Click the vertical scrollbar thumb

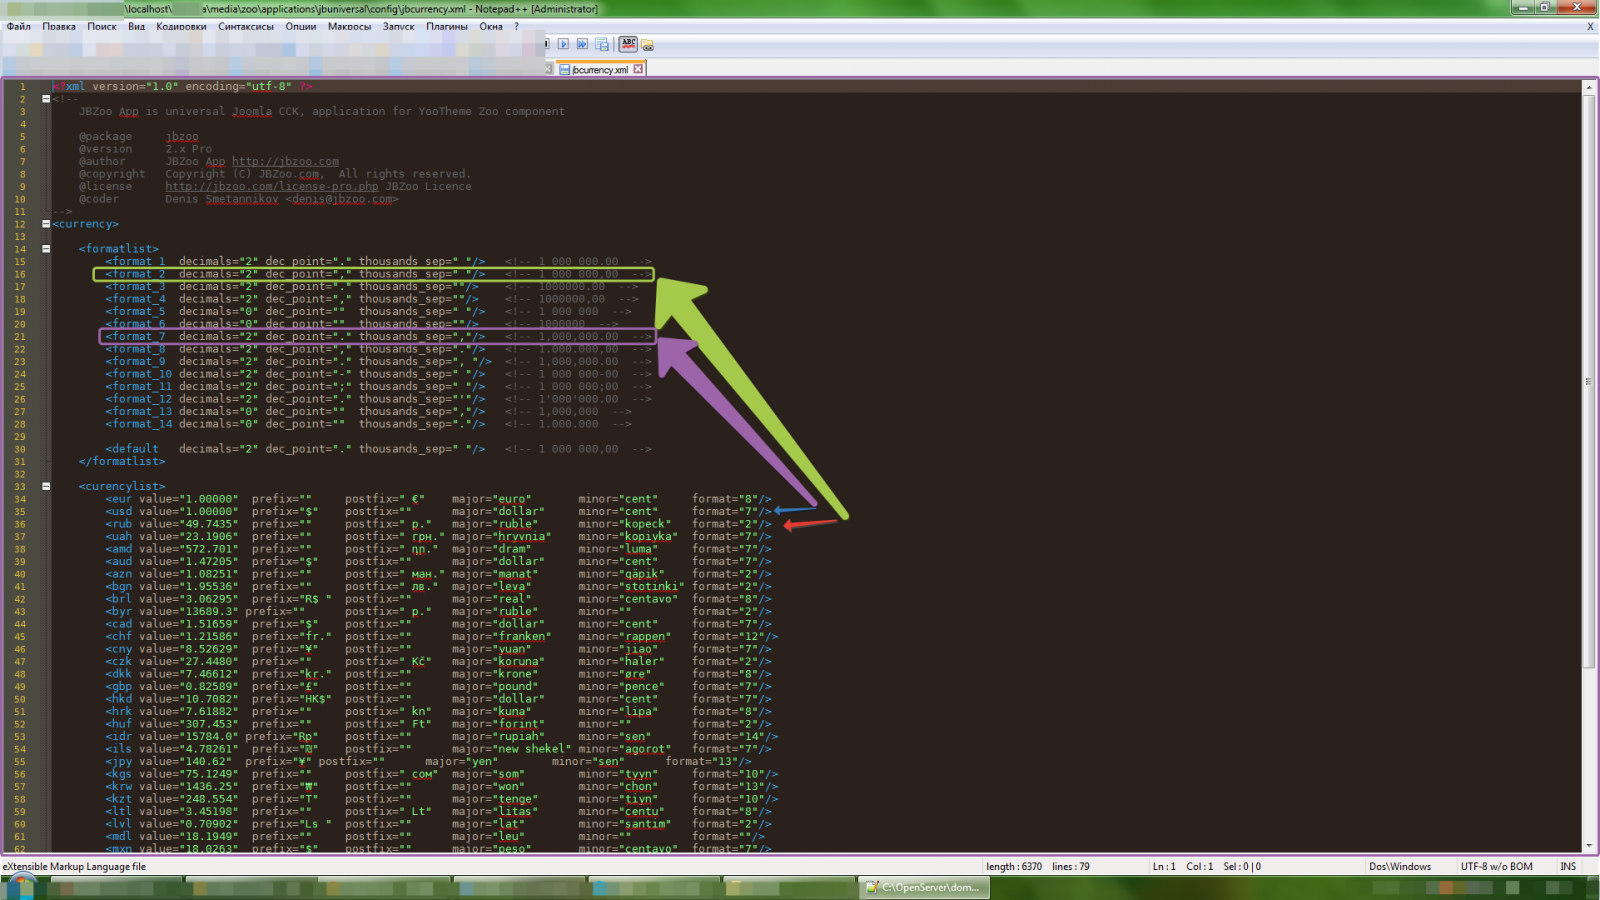1588,380
